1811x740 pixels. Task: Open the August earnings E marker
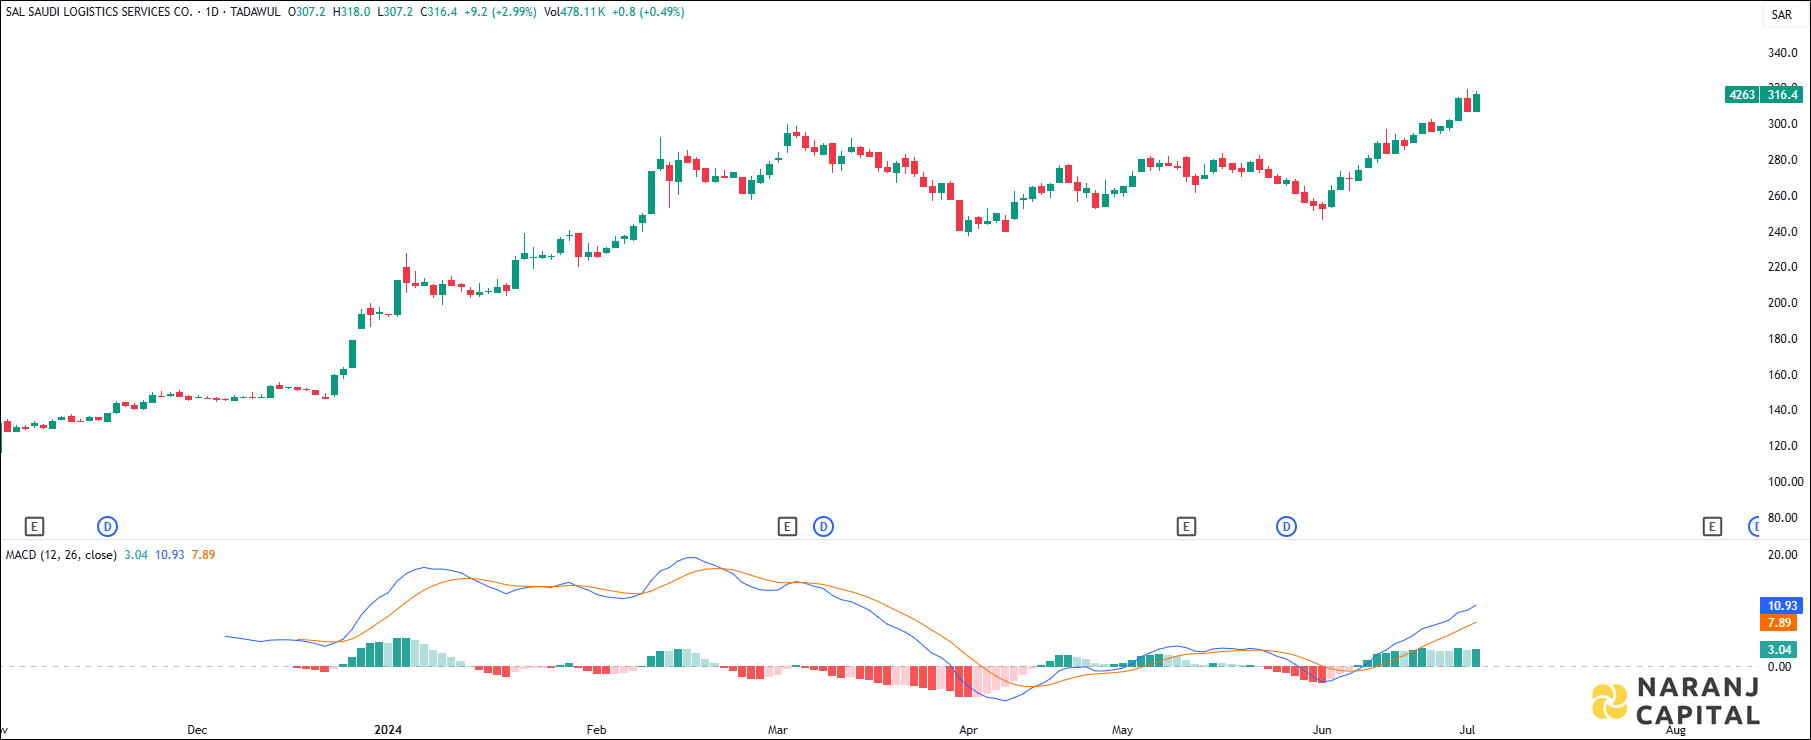point(1712,526)
